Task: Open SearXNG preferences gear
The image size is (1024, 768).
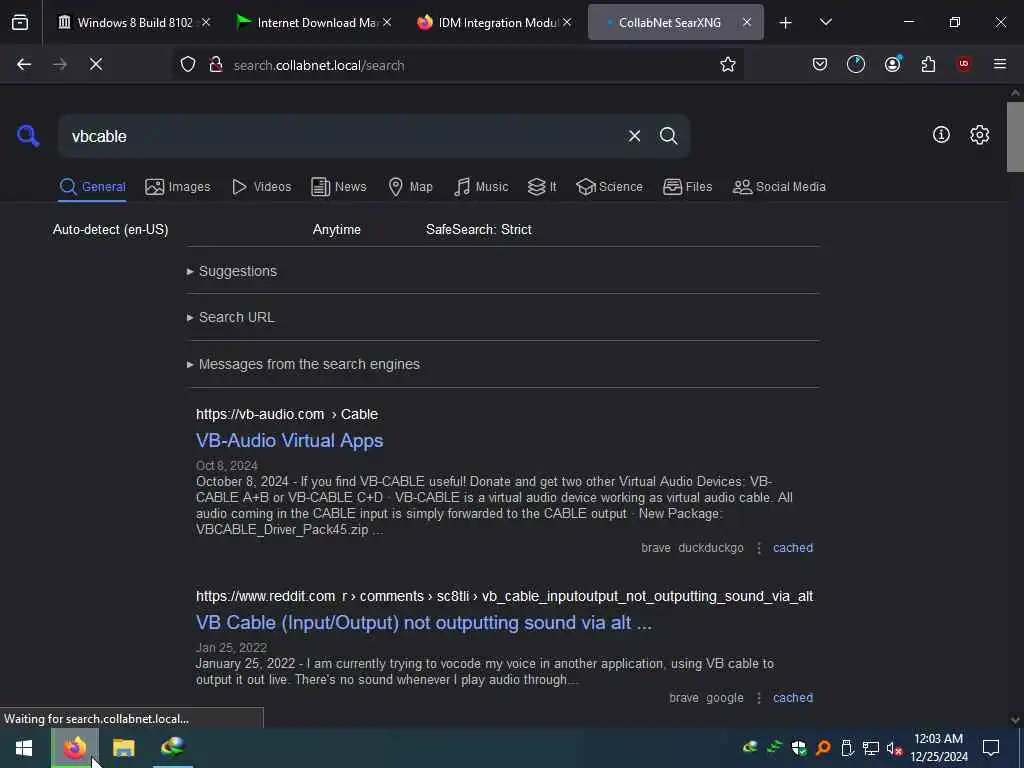Action: click(979, 135)
